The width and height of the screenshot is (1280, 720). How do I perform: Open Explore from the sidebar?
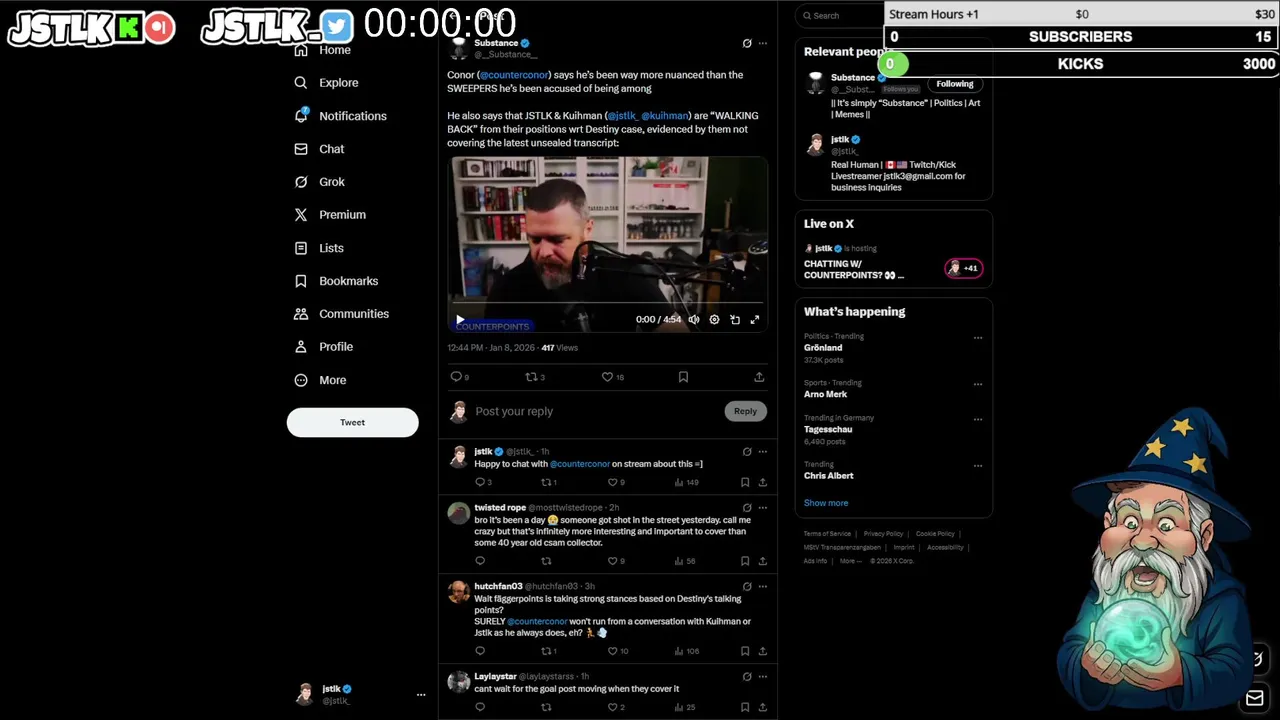pos(326,83)
